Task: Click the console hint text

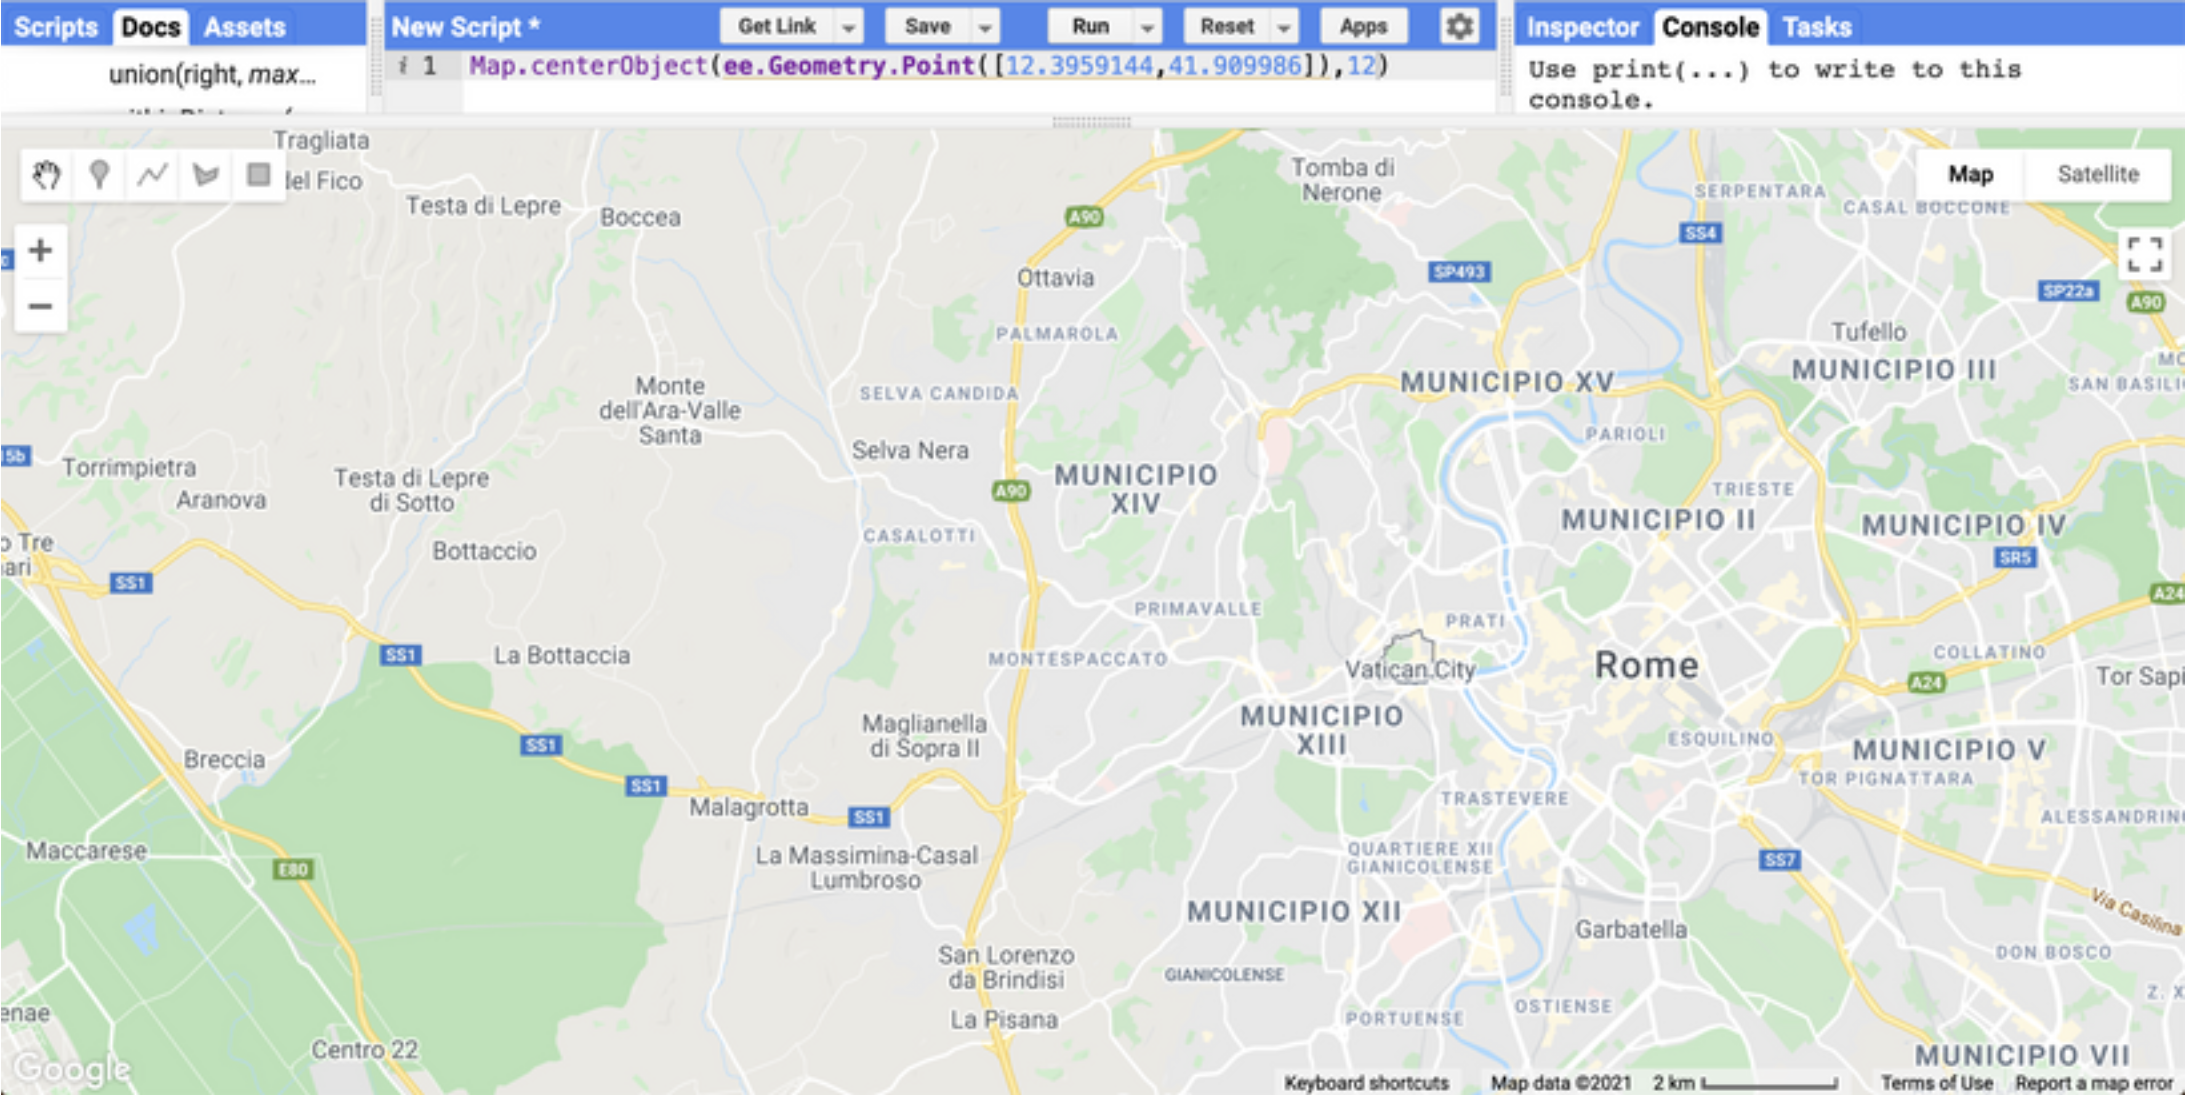Action: click(1775, 85)
